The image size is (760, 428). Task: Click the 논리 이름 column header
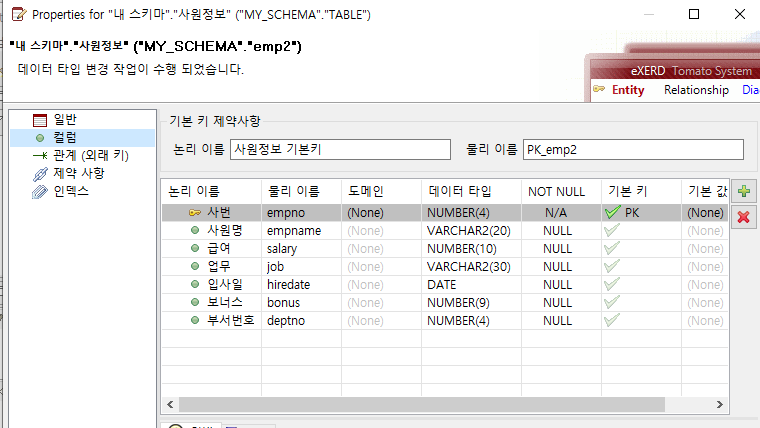point(211,191)
